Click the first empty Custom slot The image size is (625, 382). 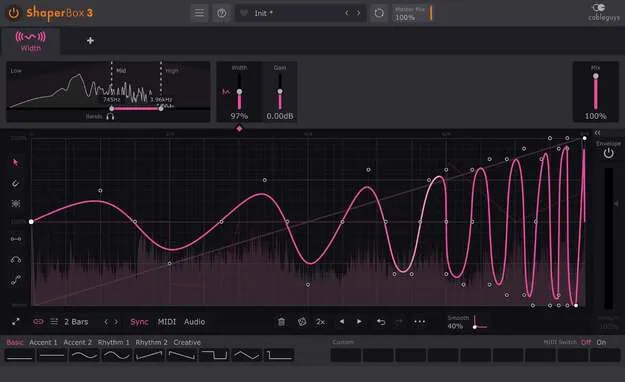coord(346,355)
